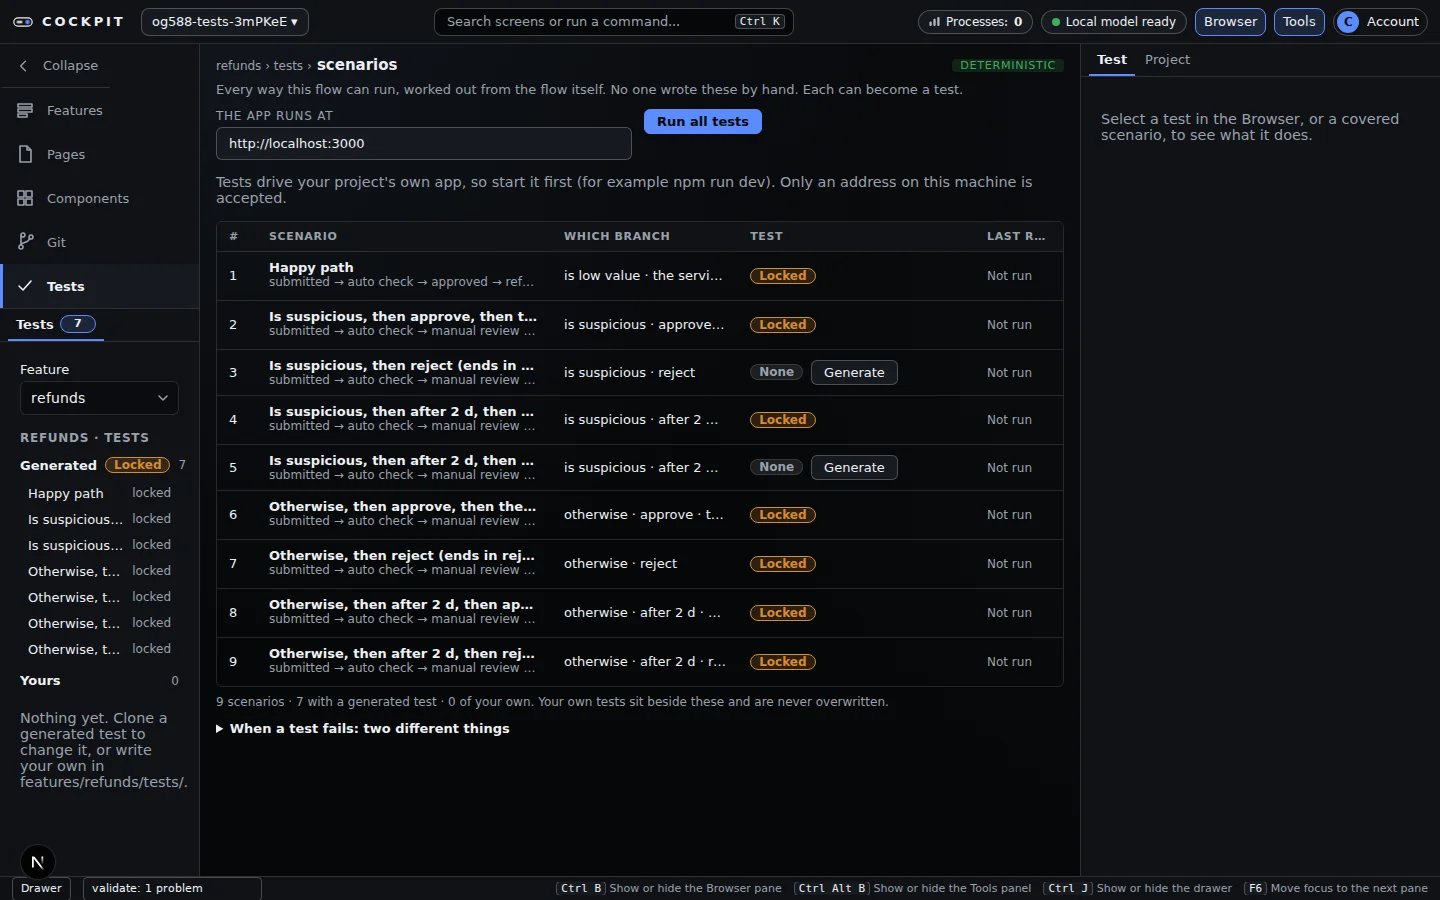Go to tests breadcrumb link
The image size is (1440, 900).
pyautogui.click(x=288, y=65)
